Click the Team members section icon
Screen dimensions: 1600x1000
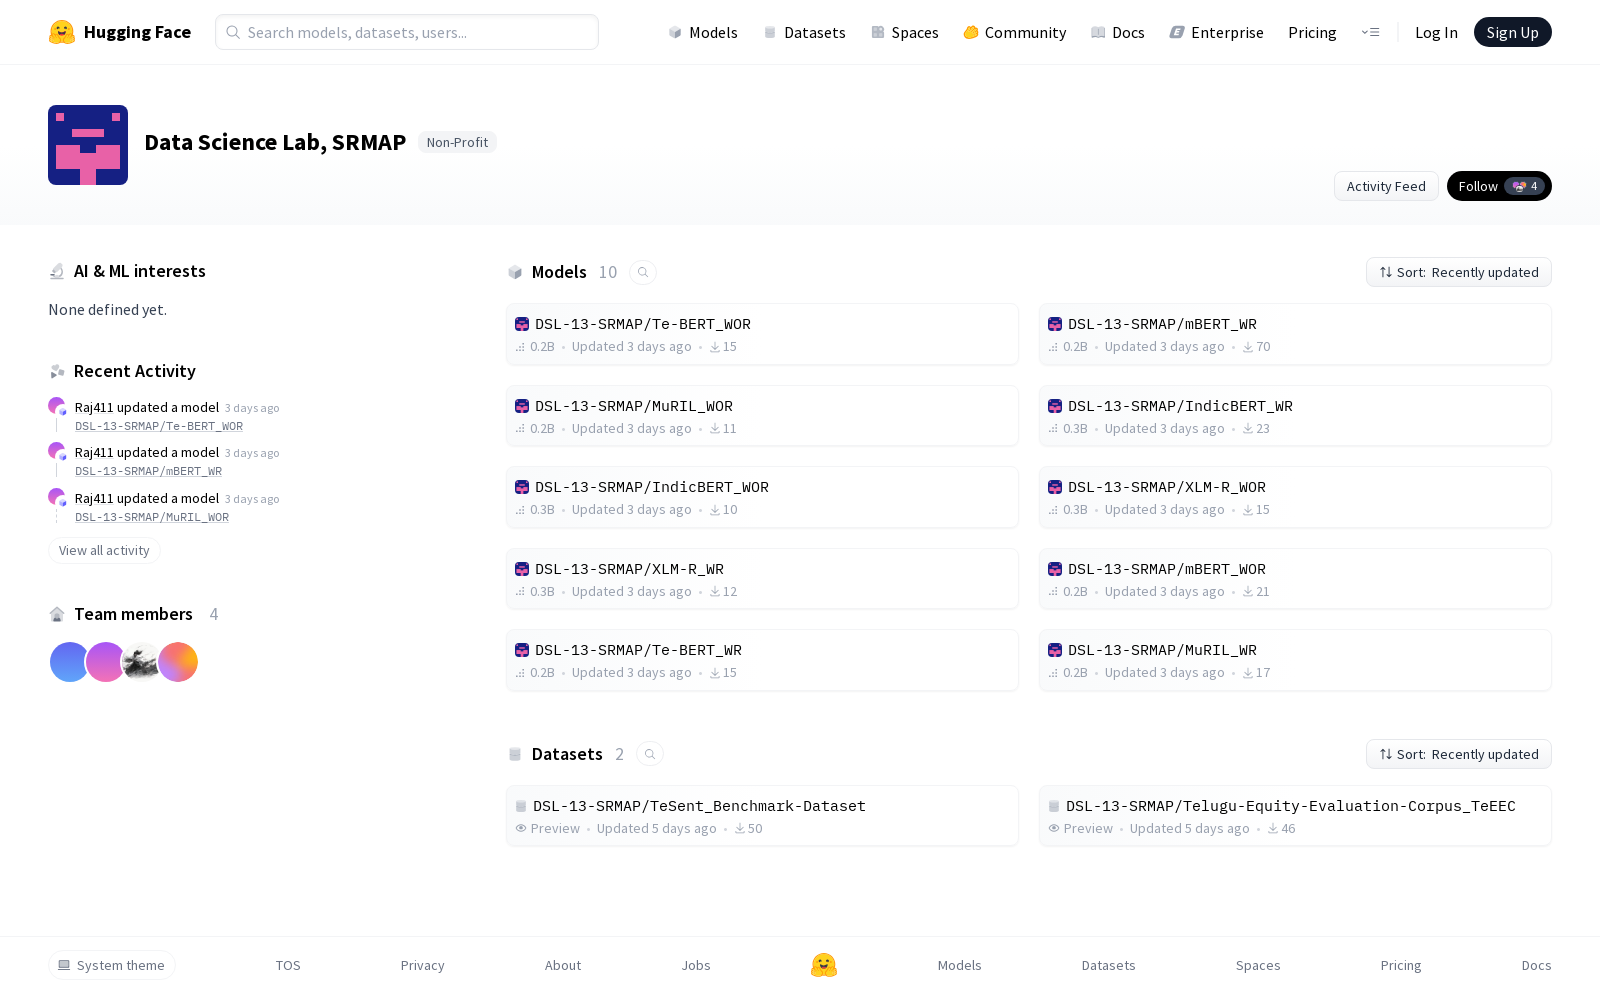(x=57, y=614)
